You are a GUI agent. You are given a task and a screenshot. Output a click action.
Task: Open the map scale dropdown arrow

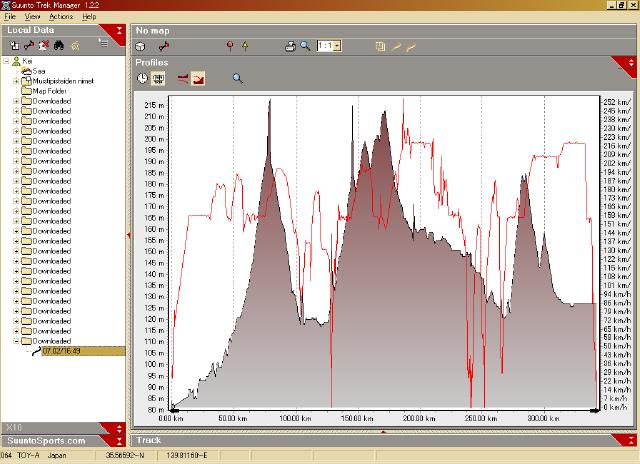[x=337, y=46]
